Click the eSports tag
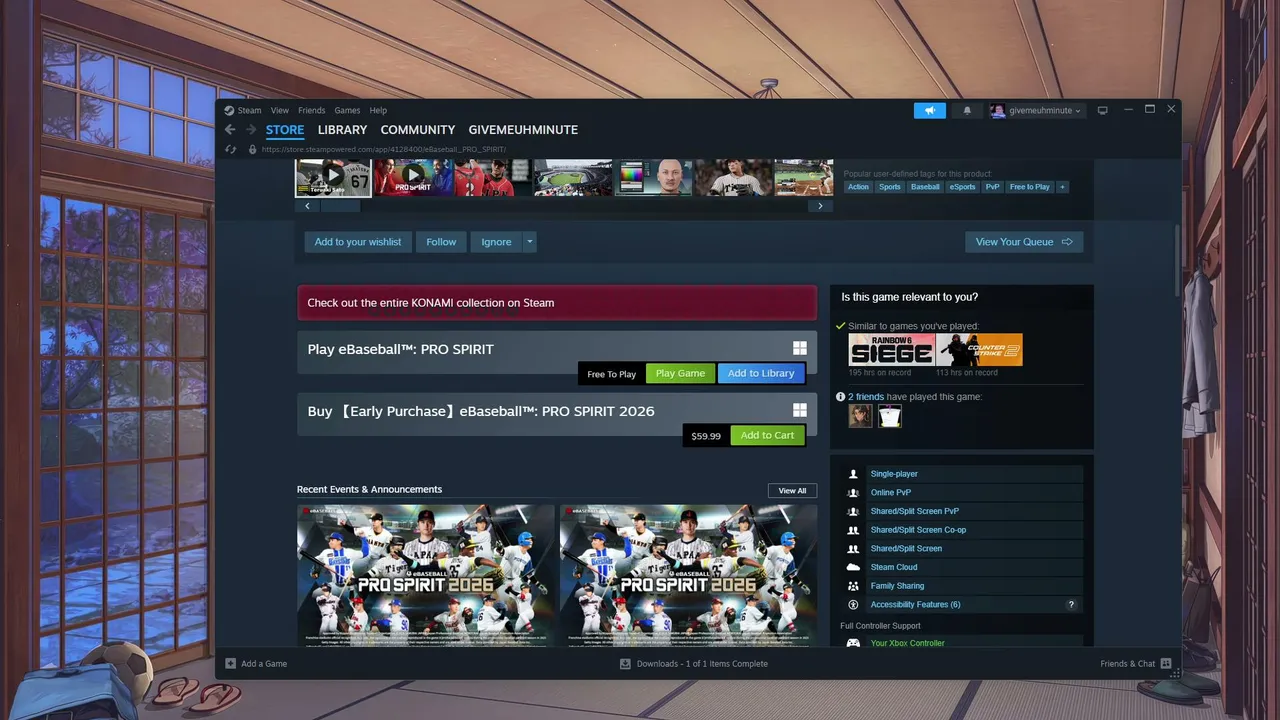Viewport: 1280px width, 720px height. [x=962, y=187]
